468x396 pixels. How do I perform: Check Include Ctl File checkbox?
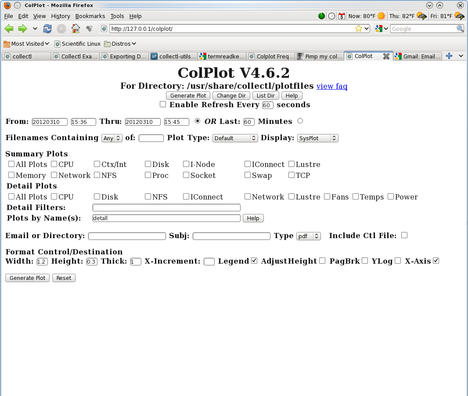coord(404,235)
